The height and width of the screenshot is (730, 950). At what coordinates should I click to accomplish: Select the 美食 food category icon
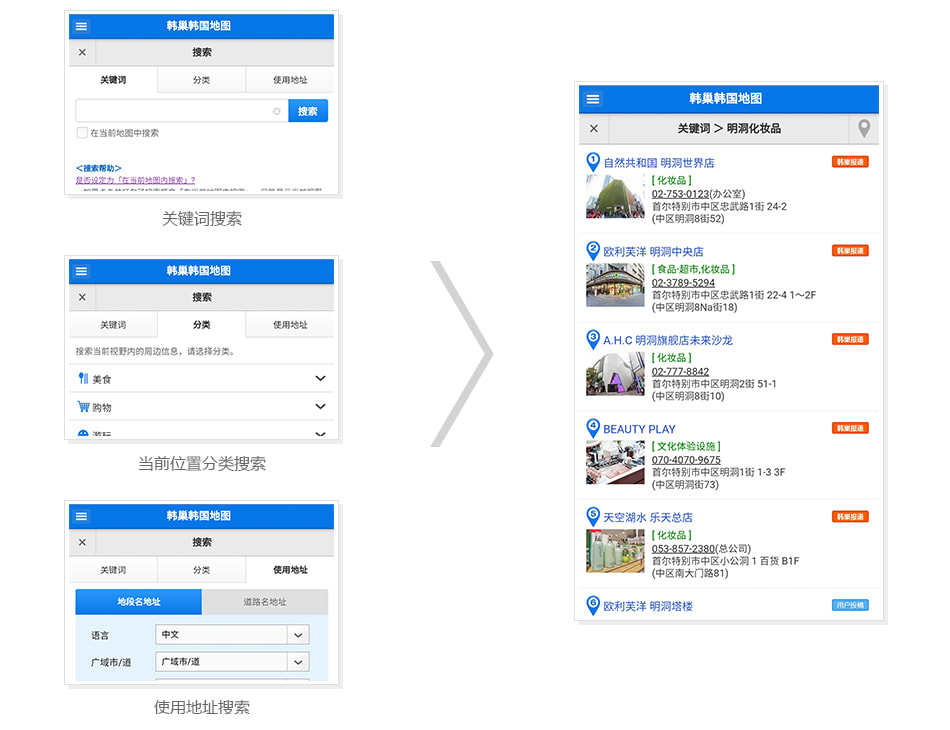pyautogui.click(x=83, y=378)
